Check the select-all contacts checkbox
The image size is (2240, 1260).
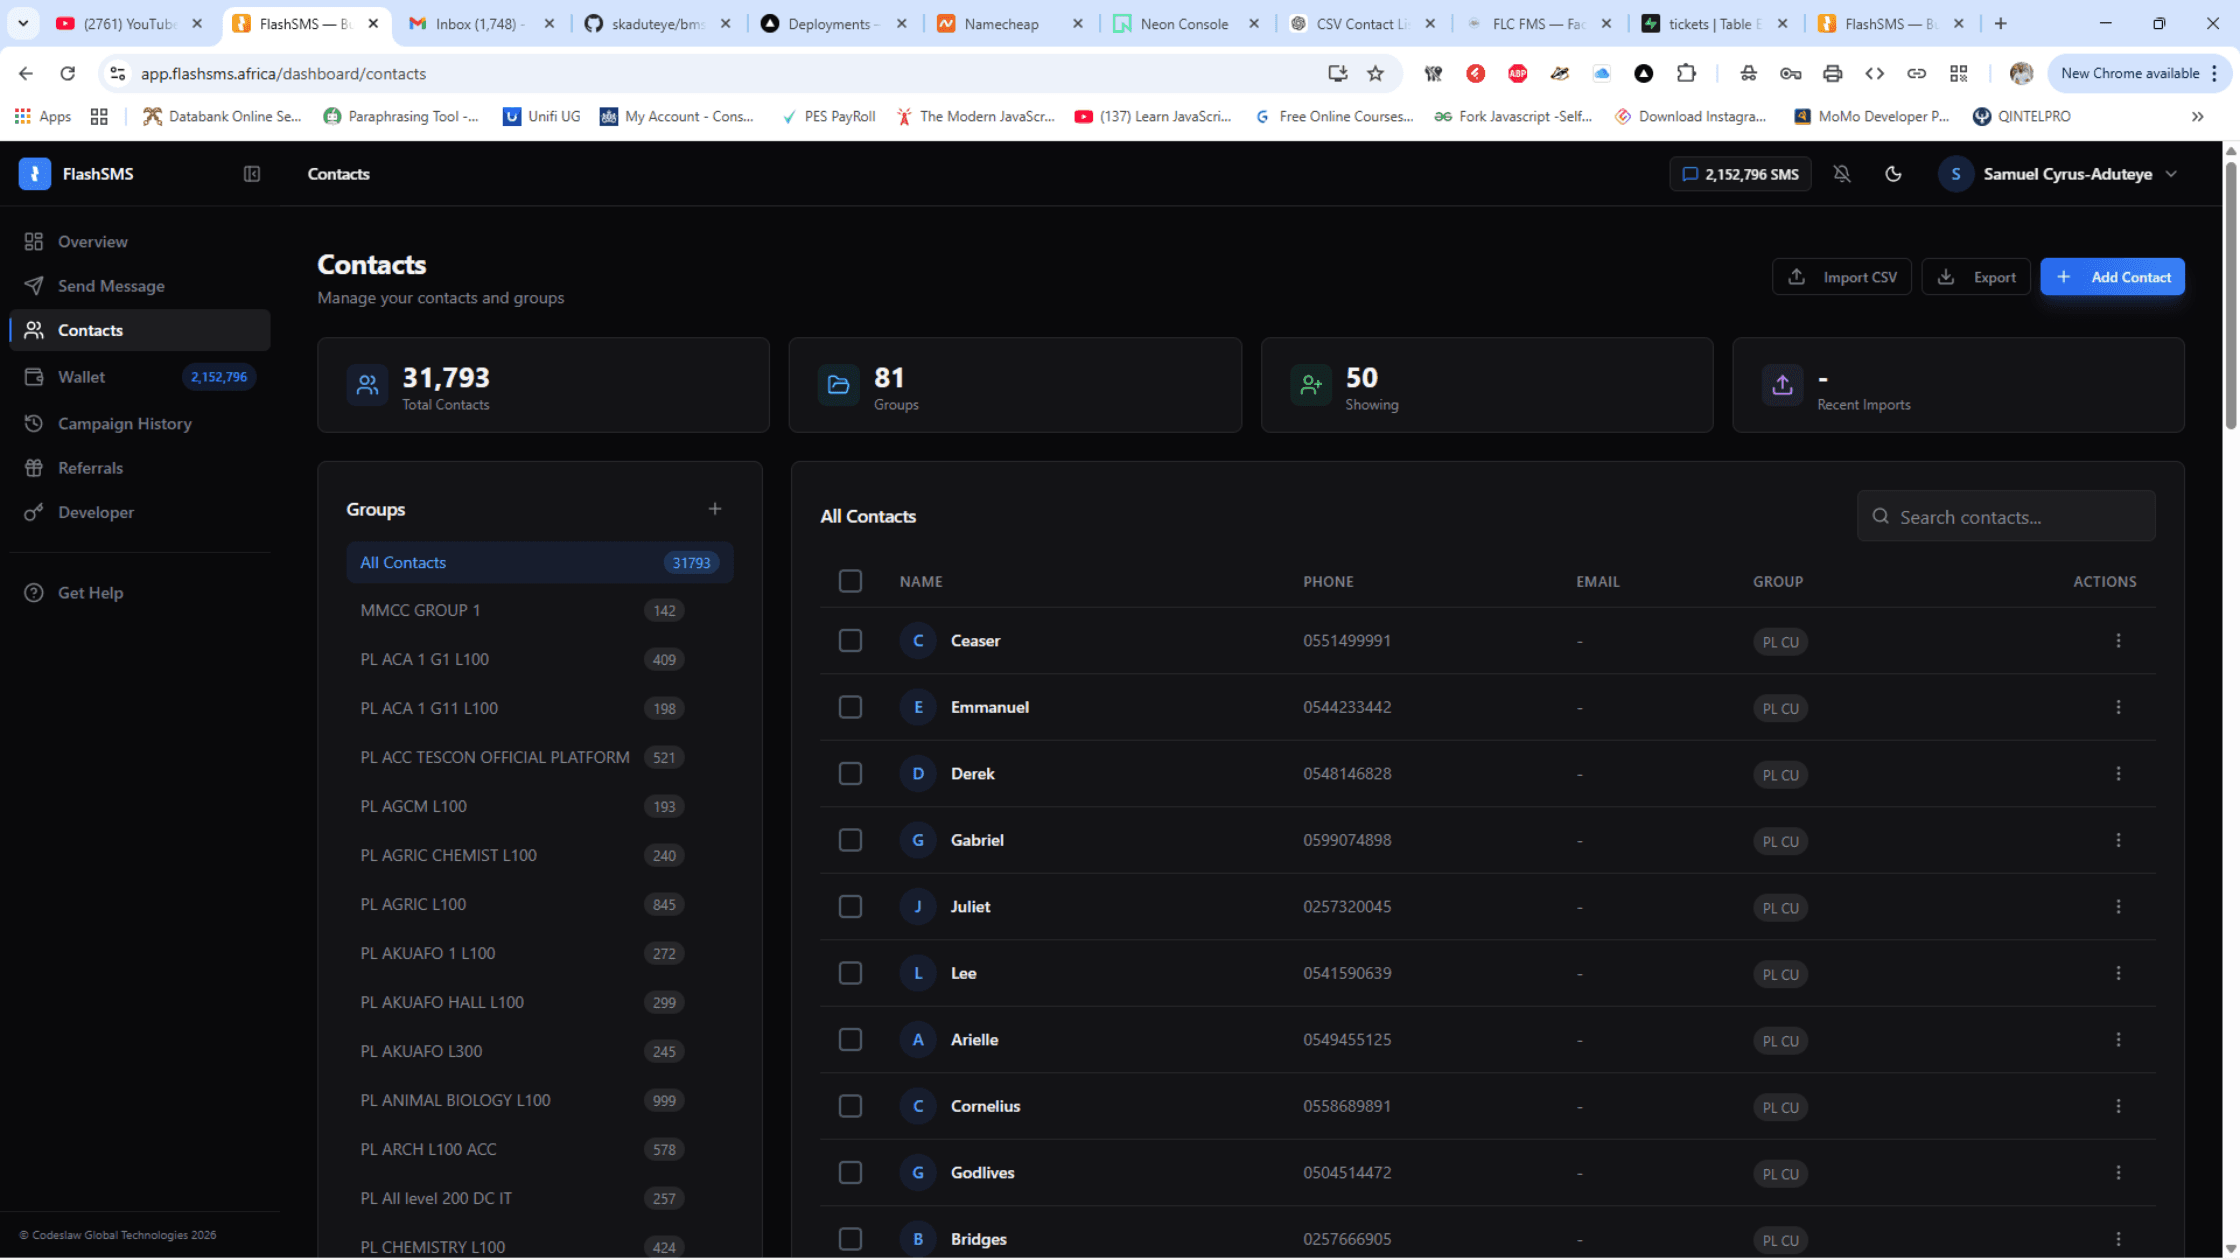850,581
